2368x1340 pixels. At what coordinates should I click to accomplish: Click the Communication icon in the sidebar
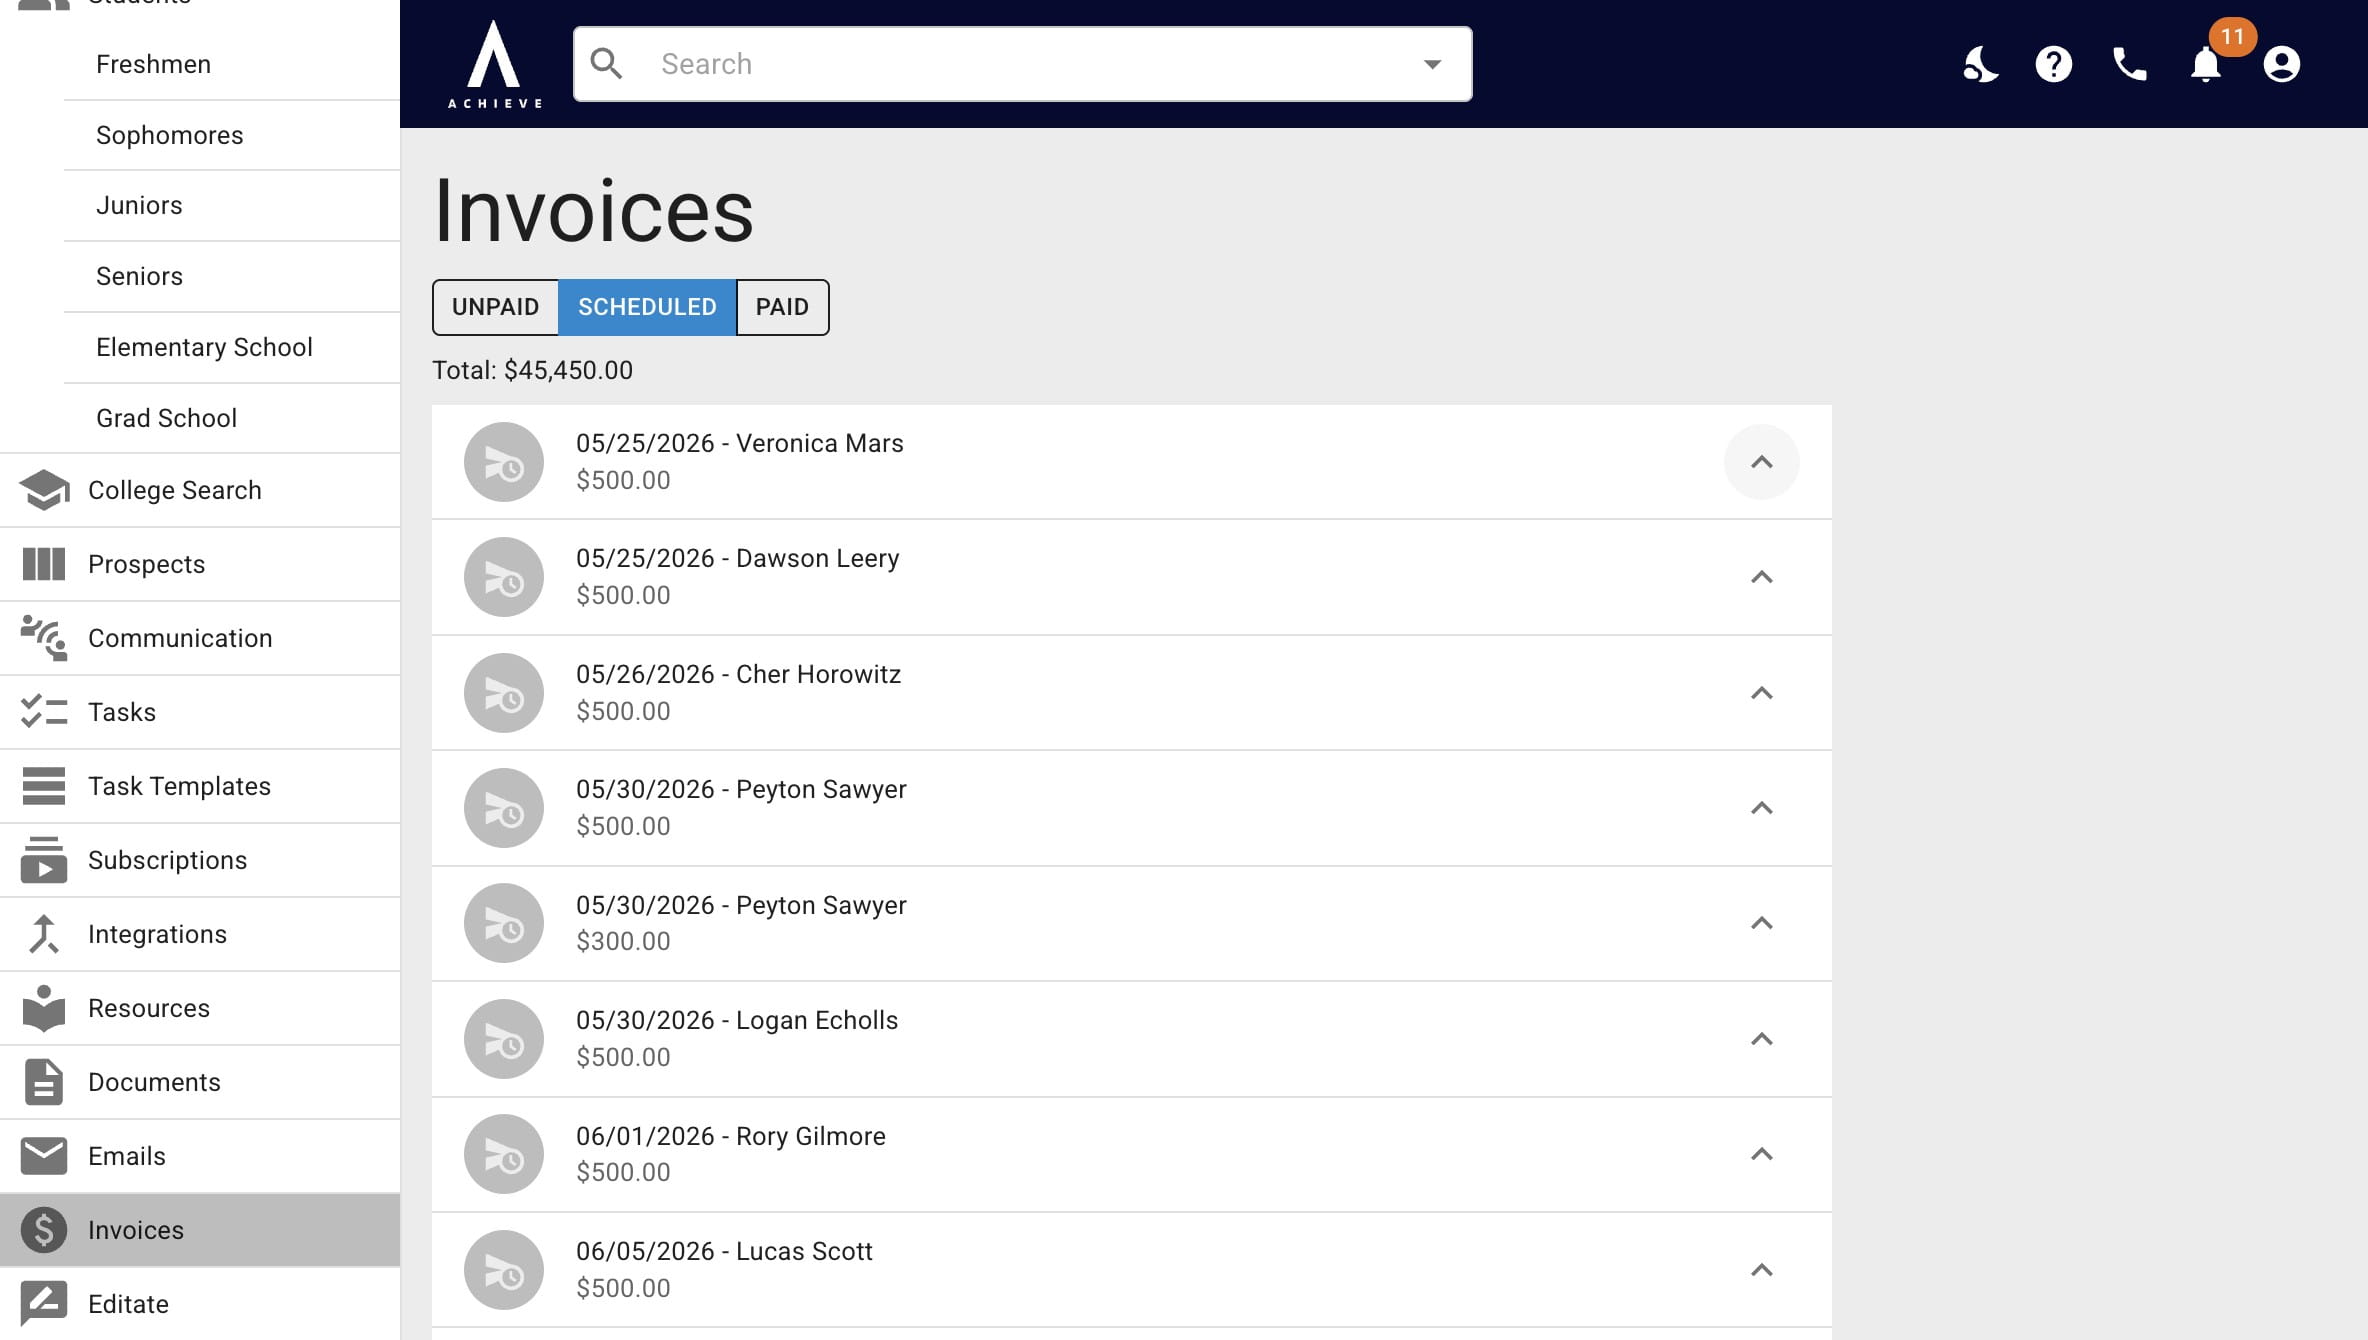[x=44, y=638]
